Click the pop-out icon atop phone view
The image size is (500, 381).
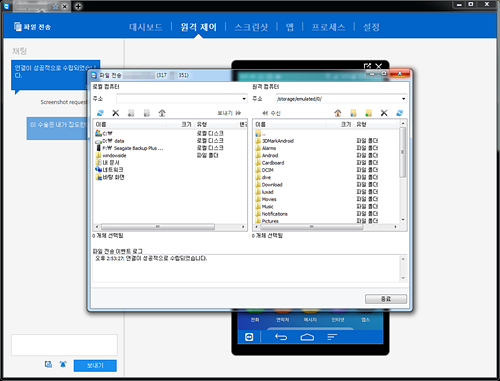[x=367, y=66]
